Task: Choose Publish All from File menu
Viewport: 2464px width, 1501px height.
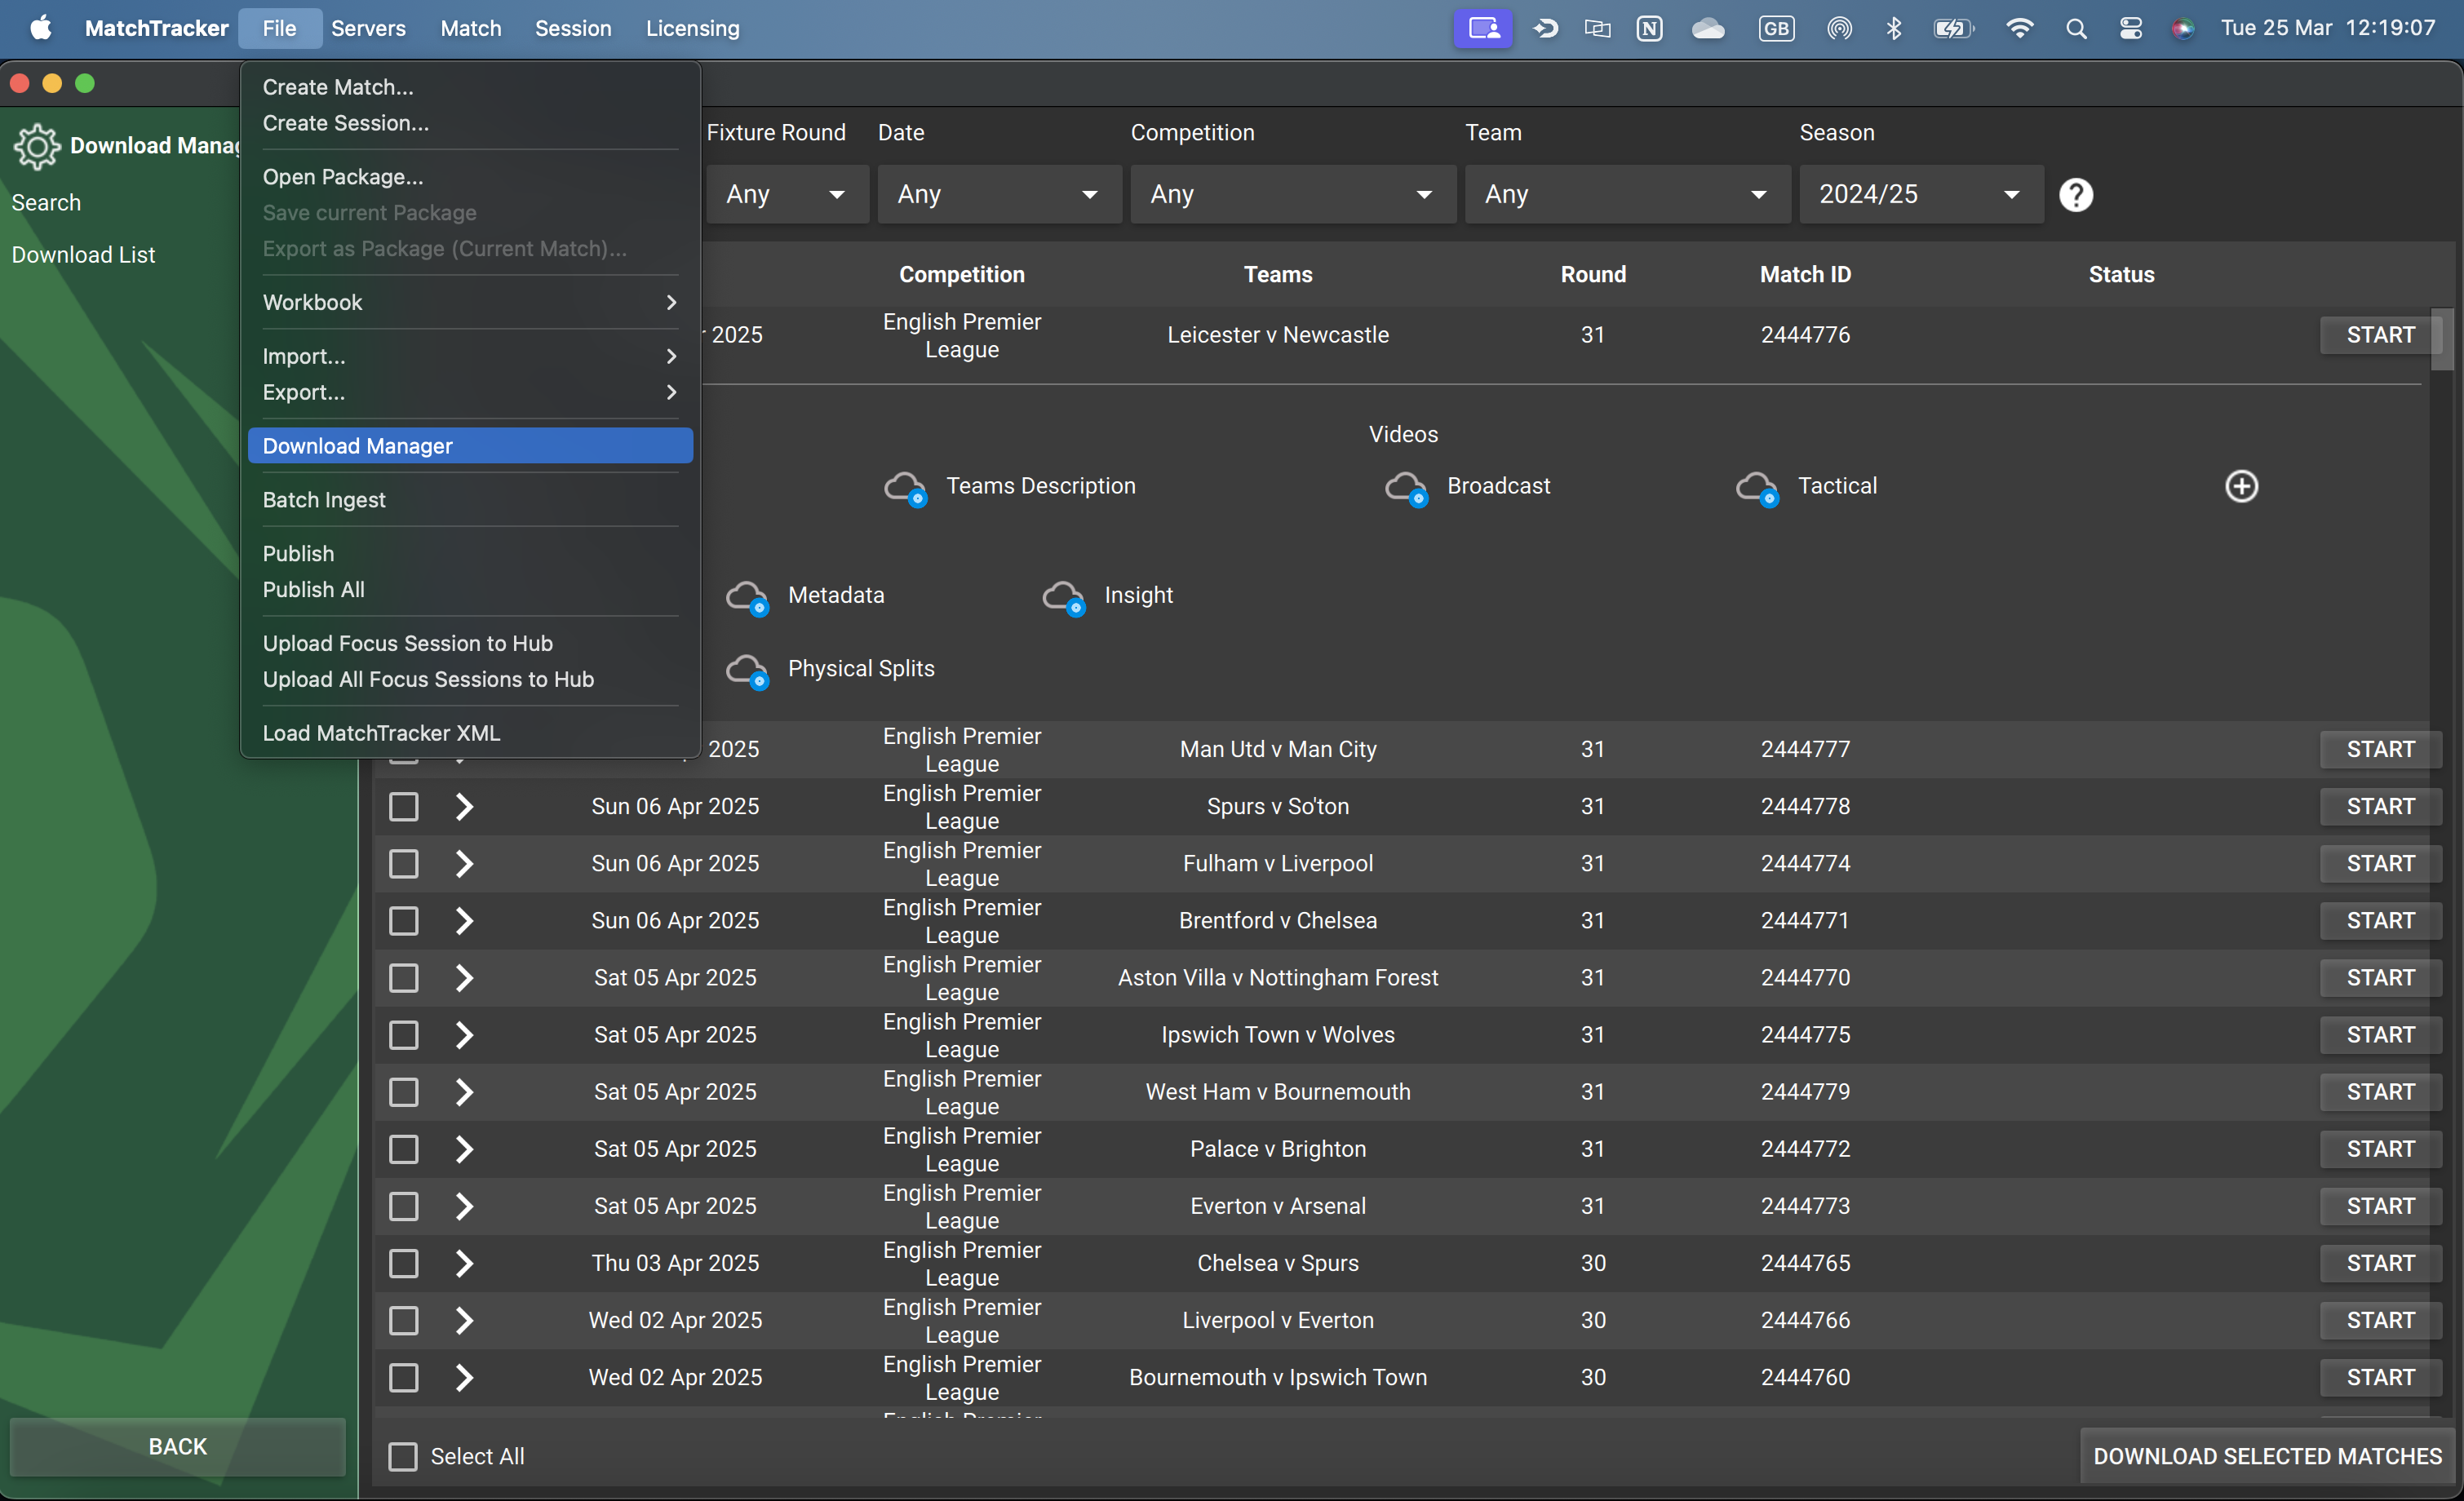Action: [x=470, y=590]
